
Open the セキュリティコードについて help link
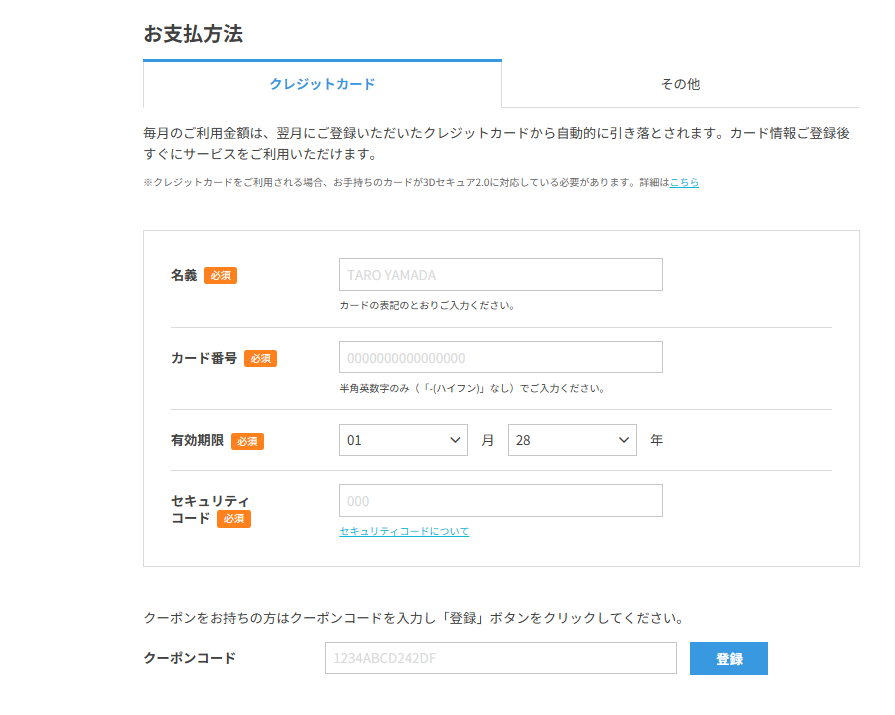(x=404, y=531)
